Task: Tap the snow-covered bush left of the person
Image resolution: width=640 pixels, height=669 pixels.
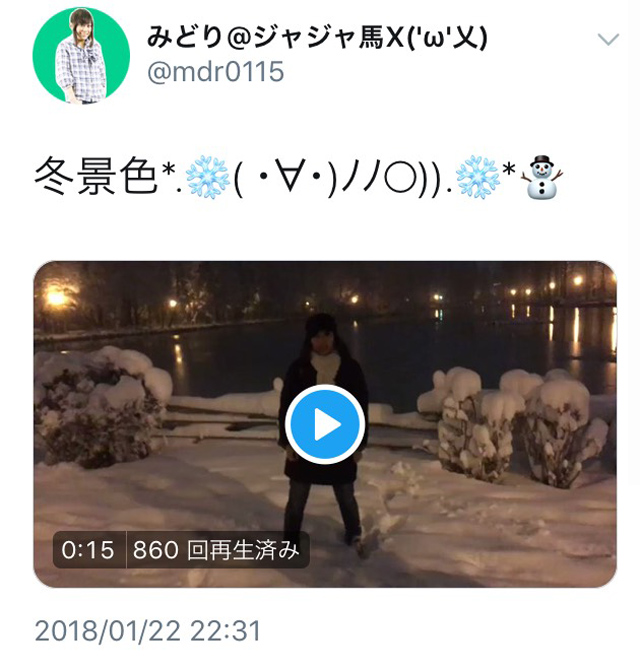Action: click(x=100, y=403)
